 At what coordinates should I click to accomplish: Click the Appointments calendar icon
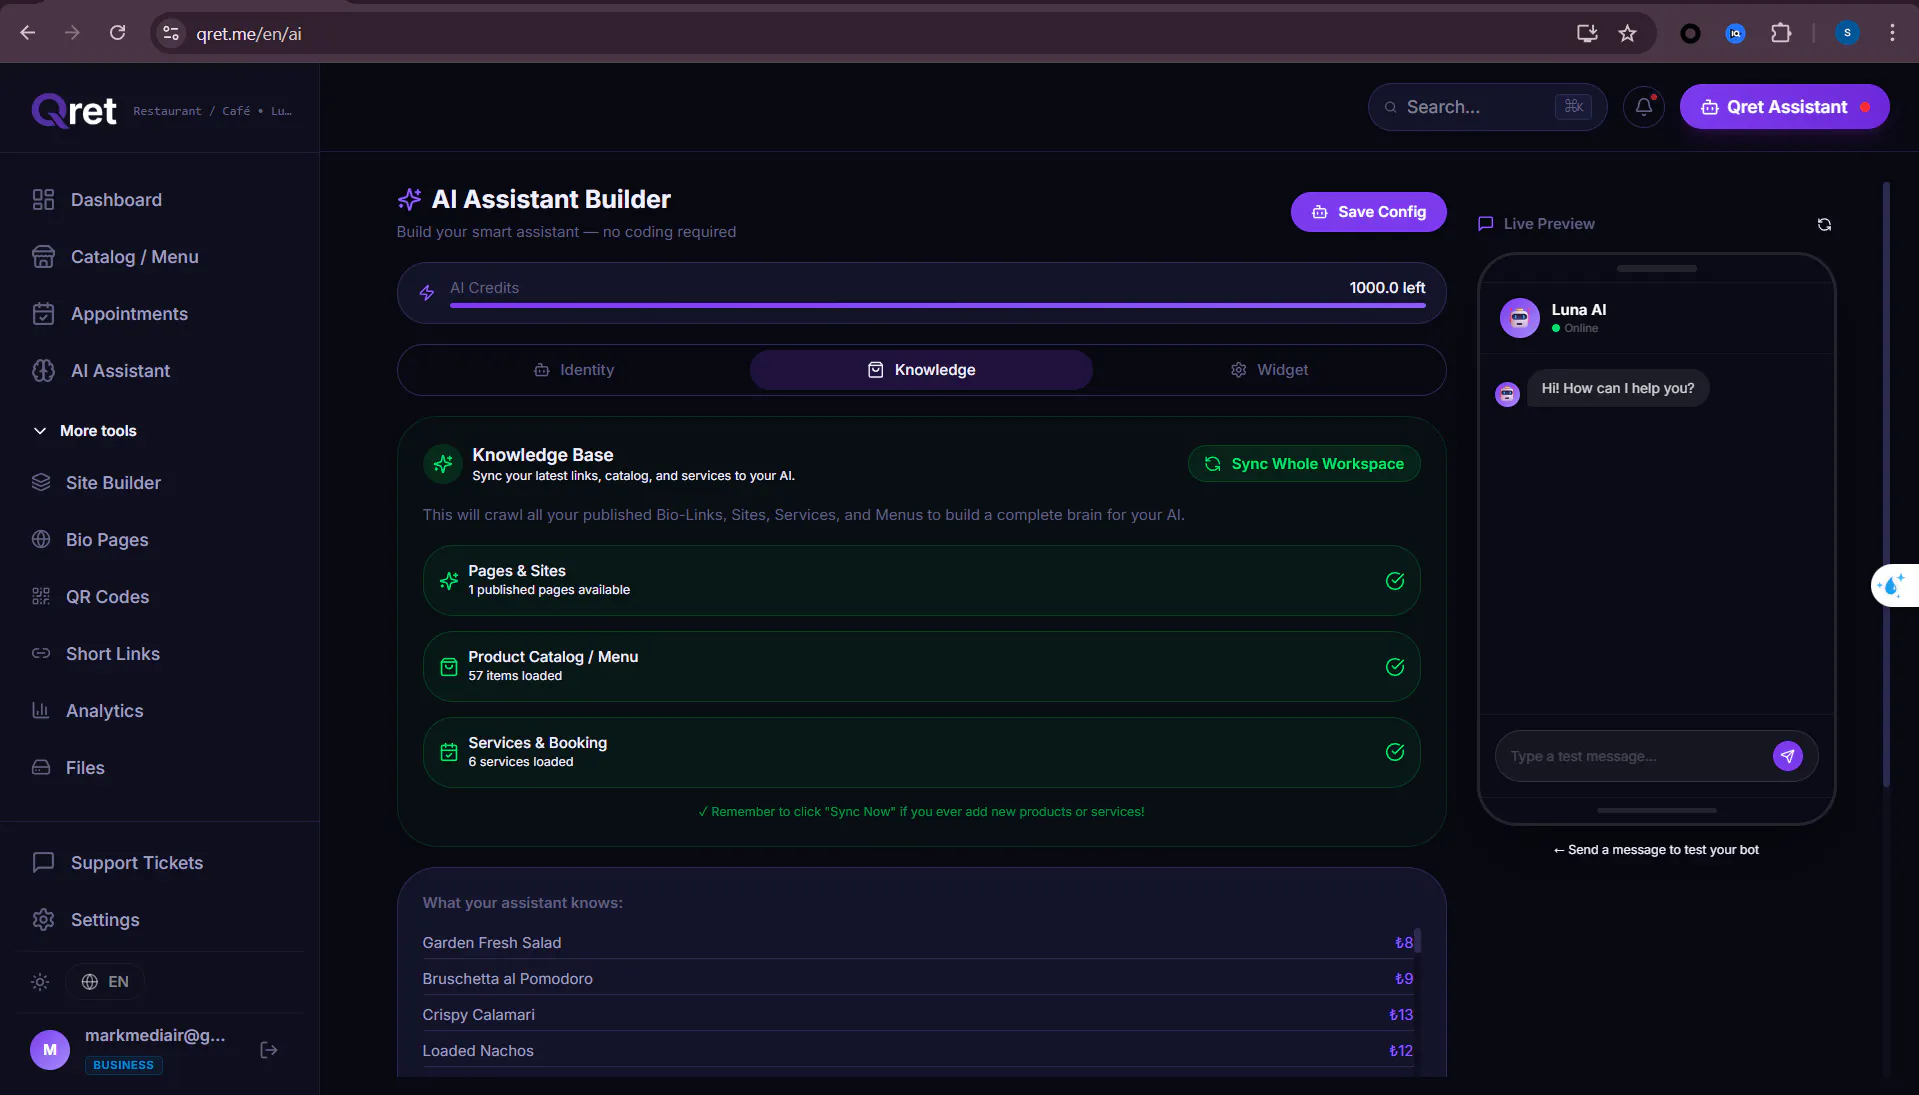43,314
